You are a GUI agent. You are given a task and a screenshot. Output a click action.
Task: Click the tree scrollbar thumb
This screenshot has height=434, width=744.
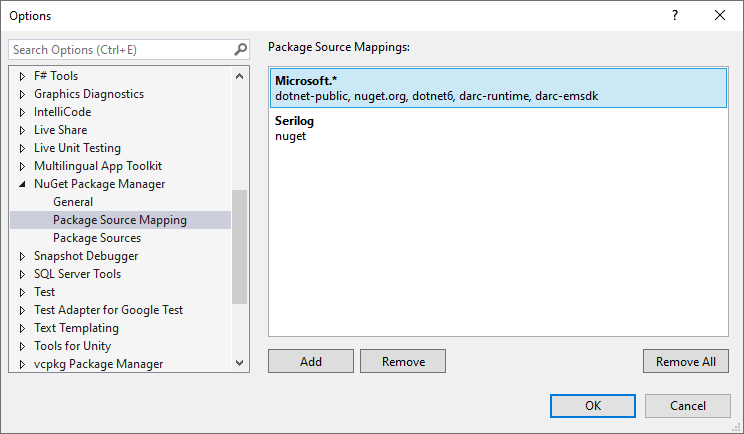coord(240,247)
